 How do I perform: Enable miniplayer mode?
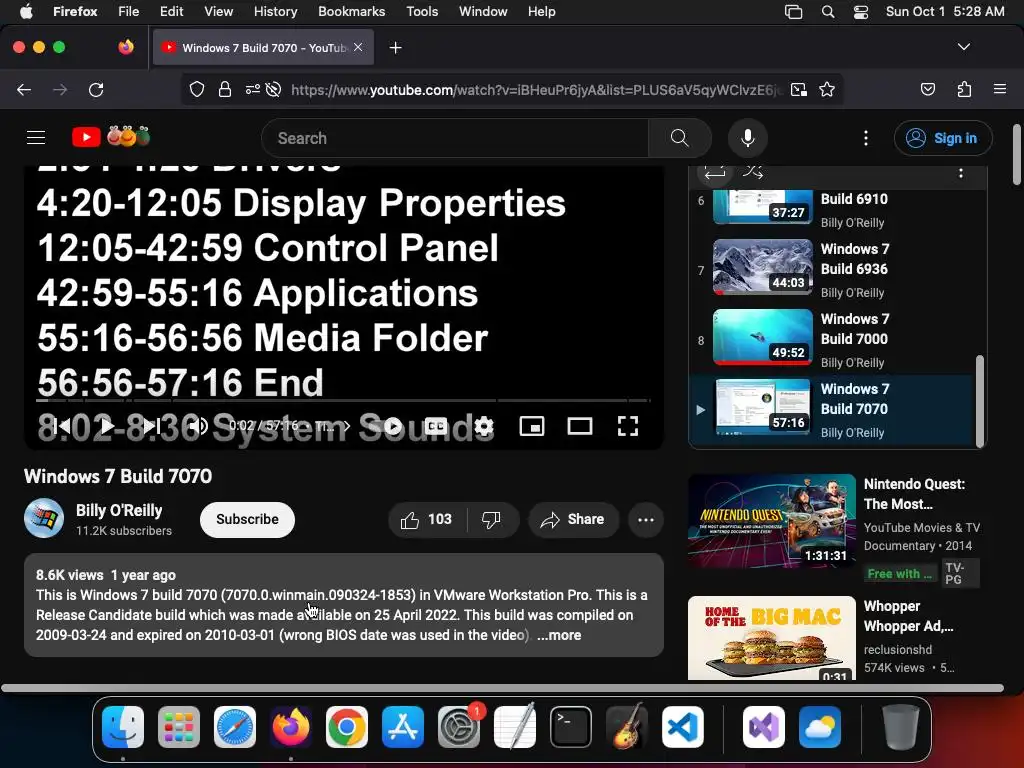pos(532,426)
